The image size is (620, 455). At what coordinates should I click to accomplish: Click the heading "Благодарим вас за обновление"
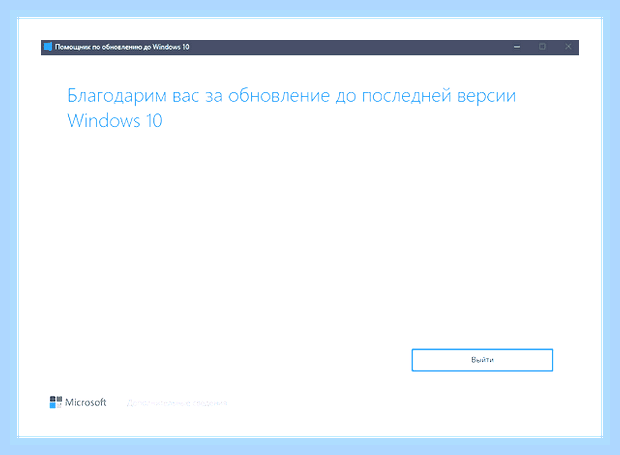(x=198, y=96)
